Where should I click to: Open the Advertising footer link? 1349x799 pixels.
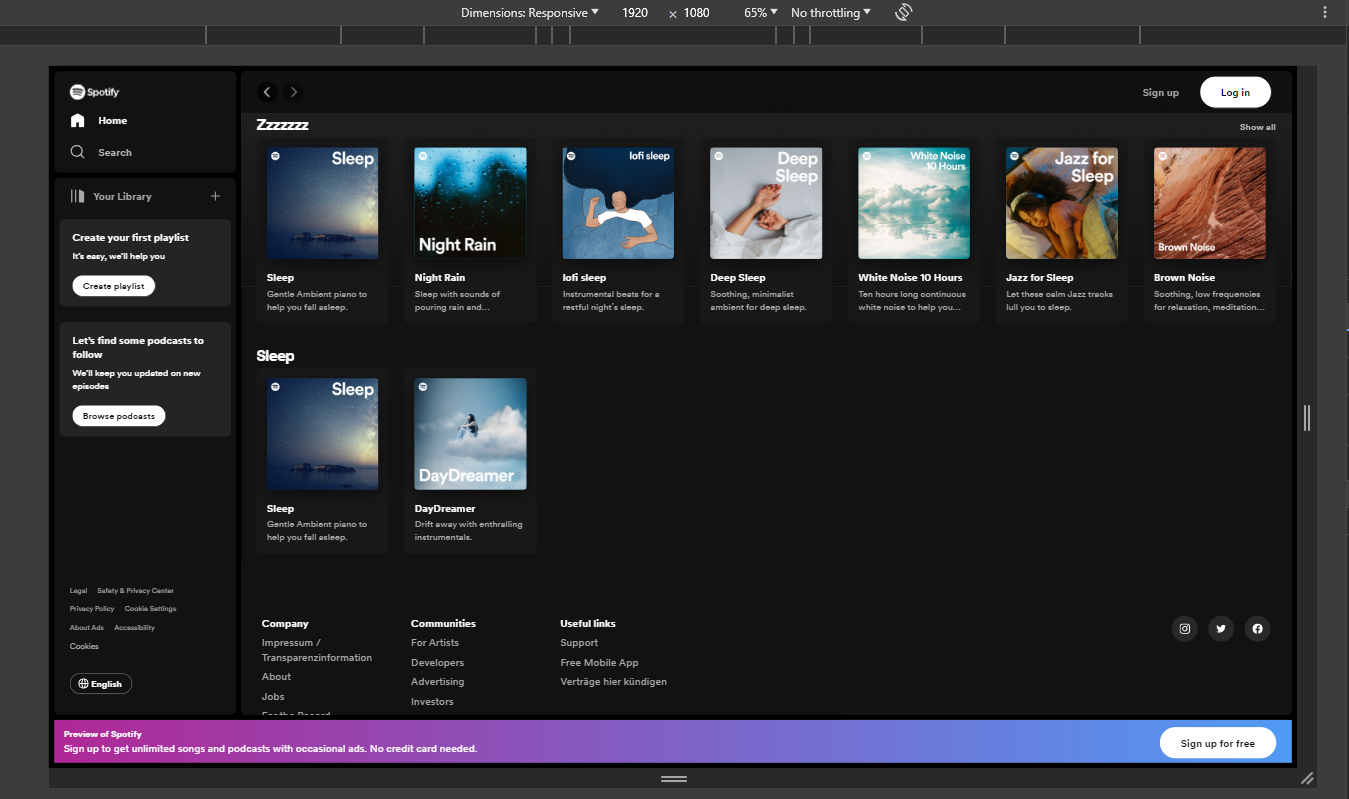coord(437,682)
